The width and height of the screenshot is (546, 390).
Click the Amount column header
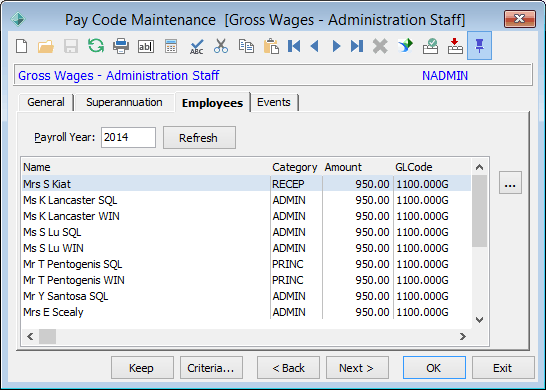pos(358,167)
